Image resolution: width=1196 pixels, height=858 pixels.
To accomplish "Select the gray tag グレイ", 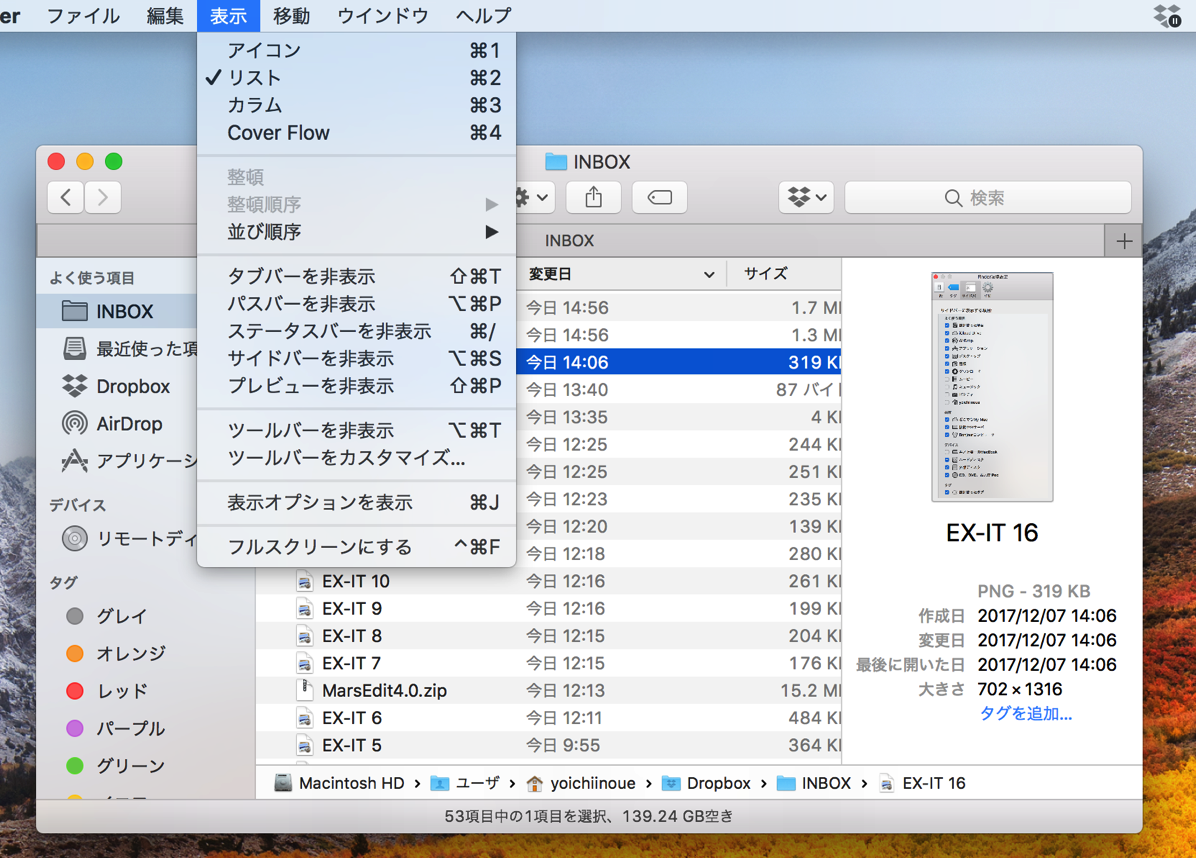I will [107, 616].
